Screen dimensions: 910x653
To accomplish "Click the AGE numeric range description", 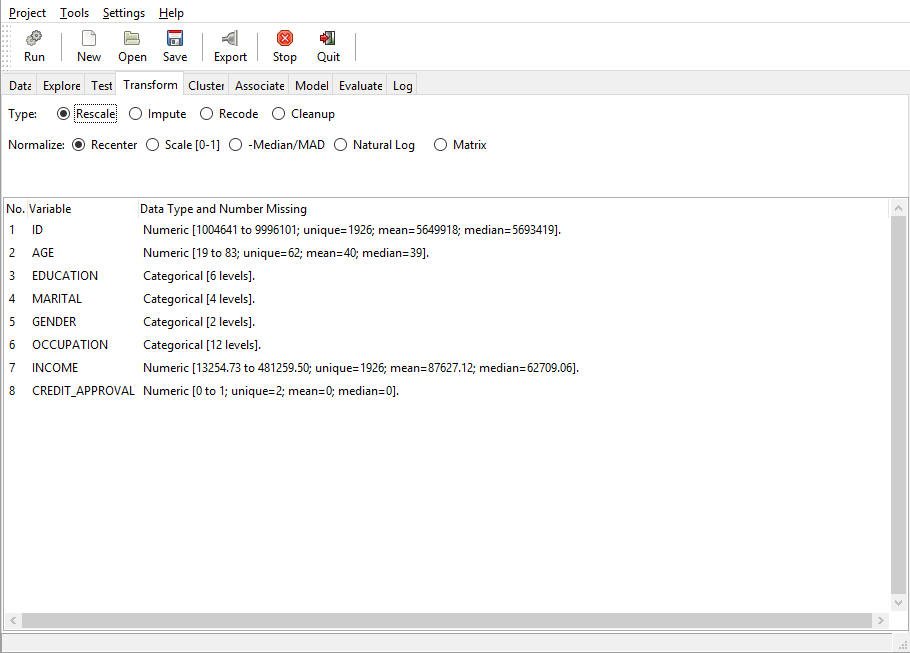I will [286, 253].
